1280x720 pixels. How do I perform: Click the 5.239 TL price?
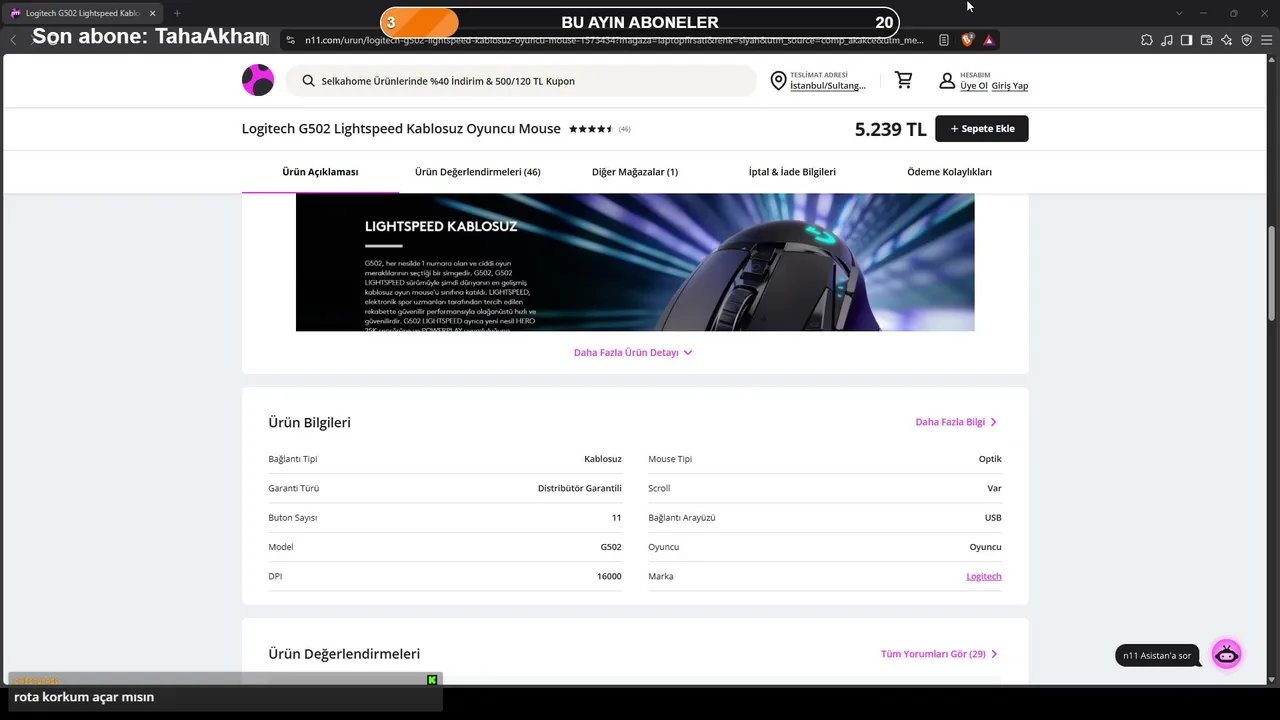pos(891,129)
